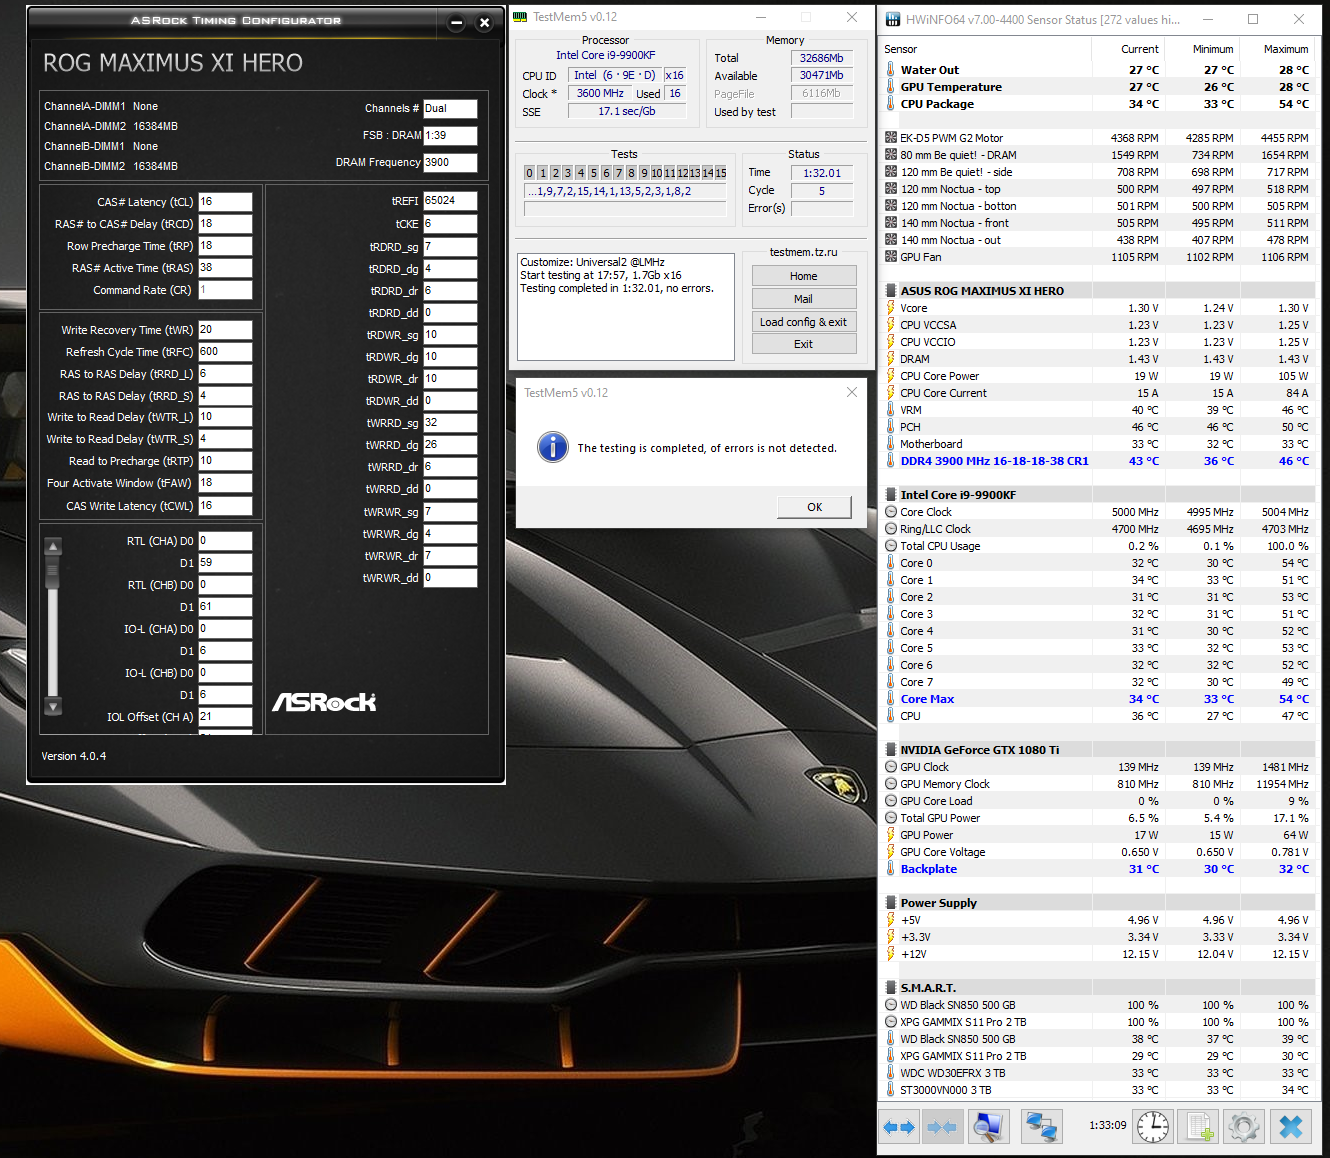Select the DDR4 3900 MHz 16-18-18-38 CR1 row

[1097, 461]
